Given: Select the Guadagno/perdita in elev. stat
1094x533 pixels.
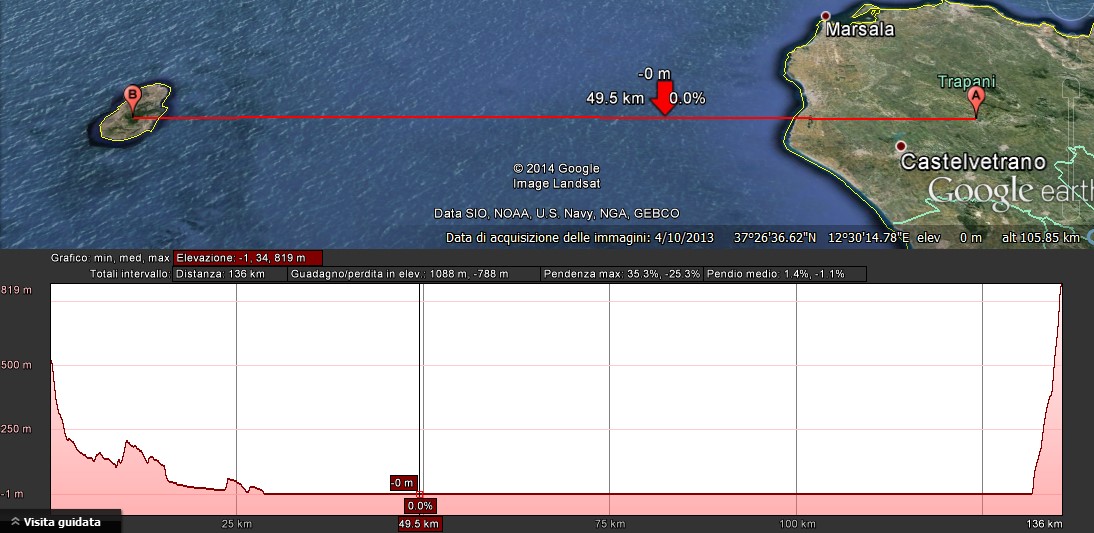Looking at the screenshot, I should point(413,274).
